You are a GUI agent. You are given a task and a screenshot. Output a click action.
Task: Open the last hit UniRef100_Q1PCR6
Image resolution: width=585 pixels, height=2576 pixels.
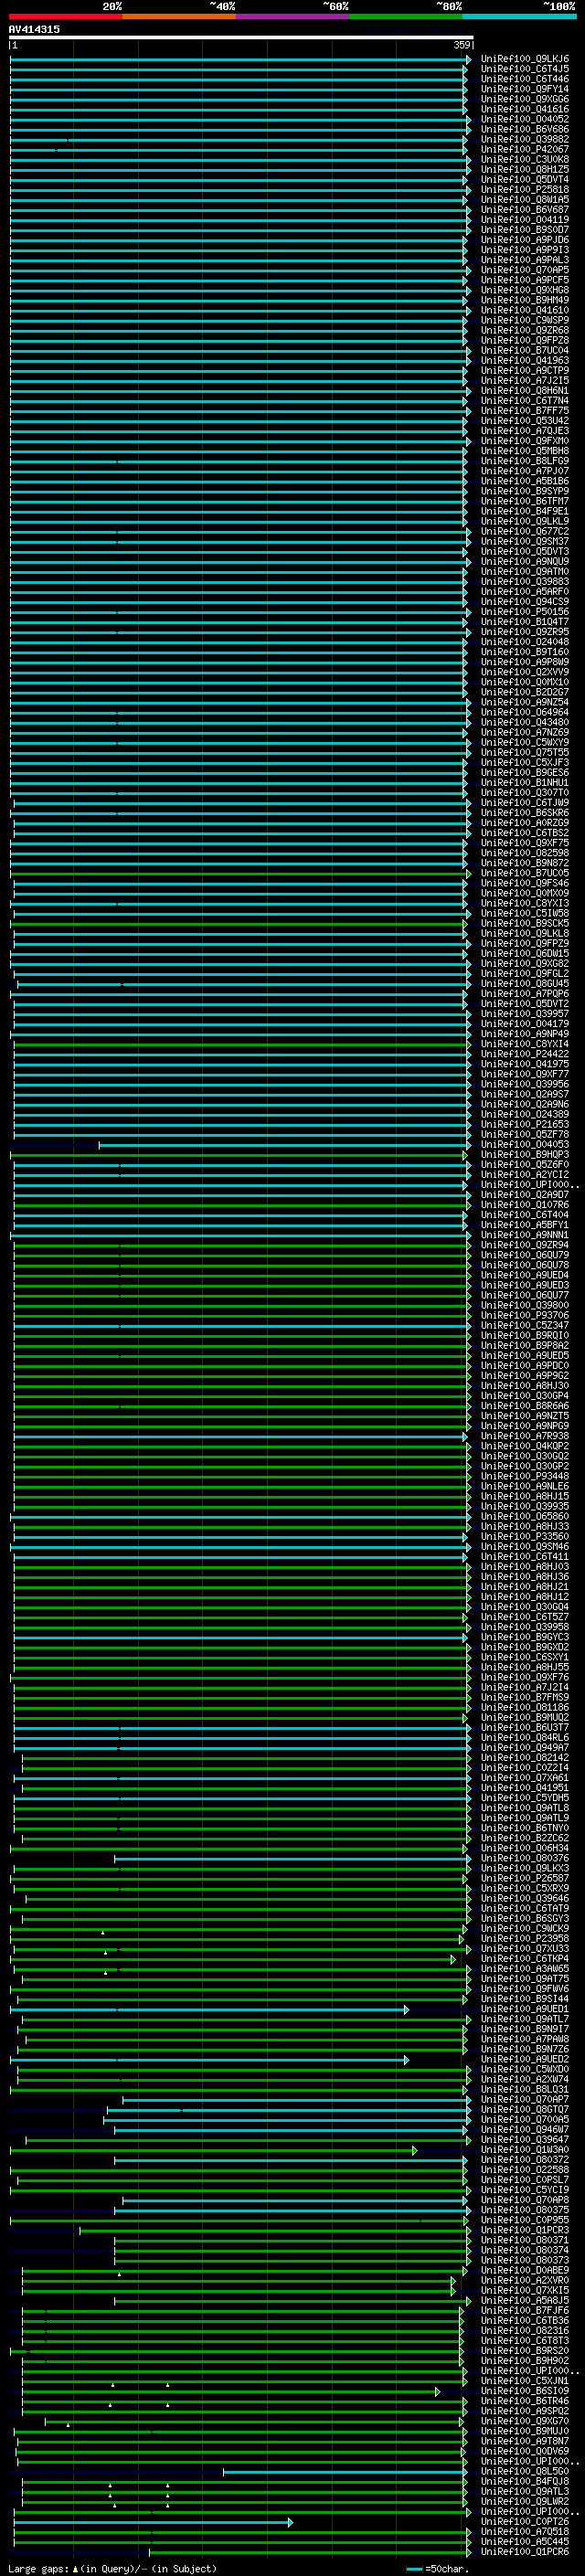tap(525, 2552)
